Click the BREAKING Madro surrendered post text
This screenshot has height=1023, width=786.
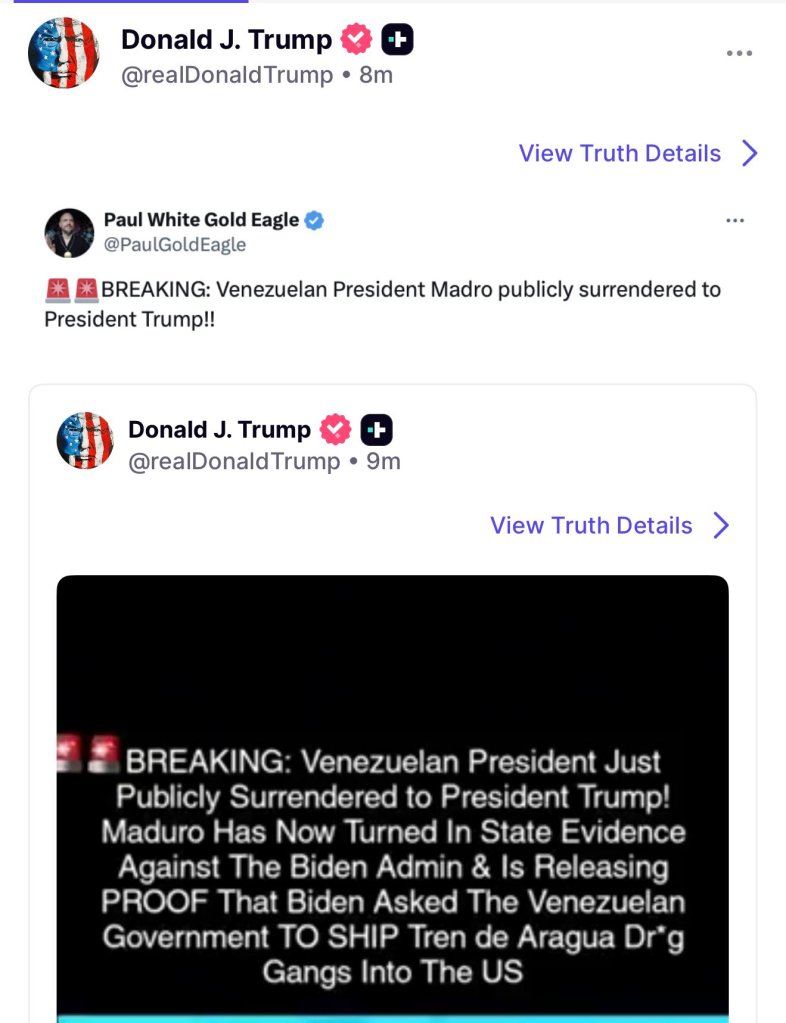382,304
